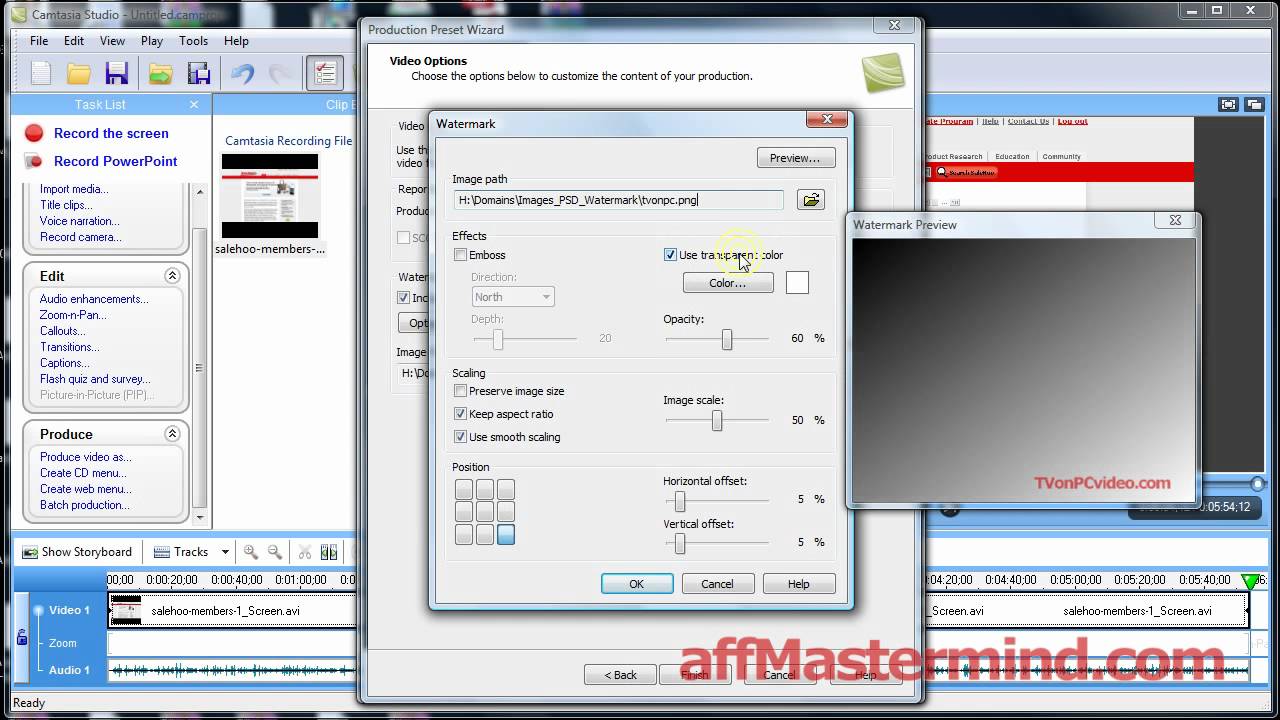The height and width of the screenshot is (720, 1280).
Task: Click the Import Media folder-arrow icon
Action: point(160,74)
